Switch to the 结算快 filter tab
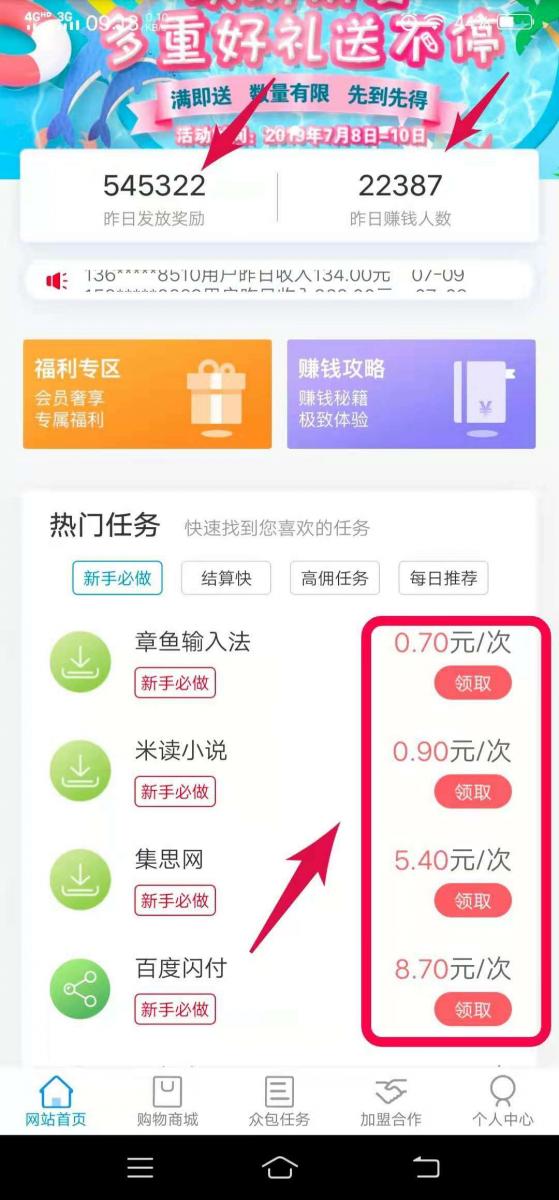This screenshot has width=559, height=1200. click(226, 577)
